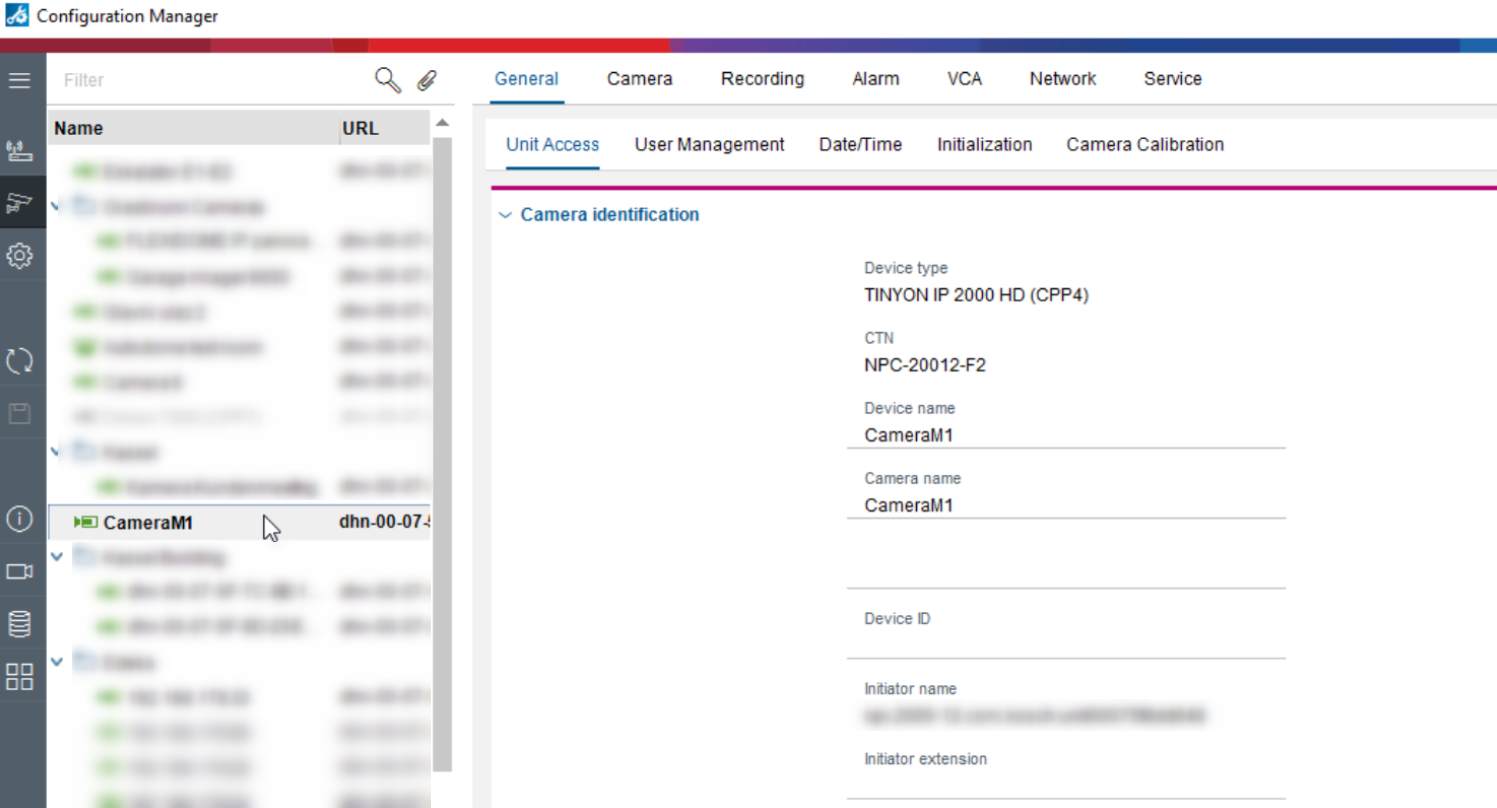Select CameraM1 in the device tree
1497x808 pixels.
pos(148,523)
